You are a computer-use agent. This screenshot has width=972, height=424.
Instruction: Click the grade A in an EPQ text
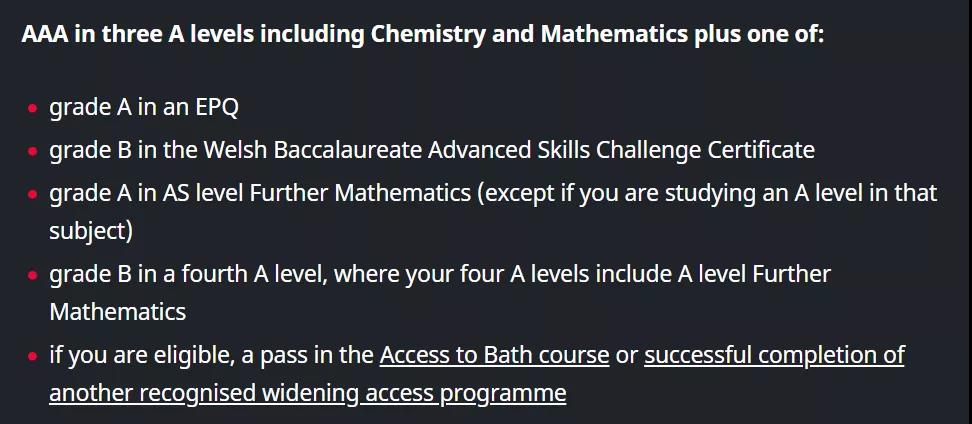pyautogui.click(x=144, y=107)
